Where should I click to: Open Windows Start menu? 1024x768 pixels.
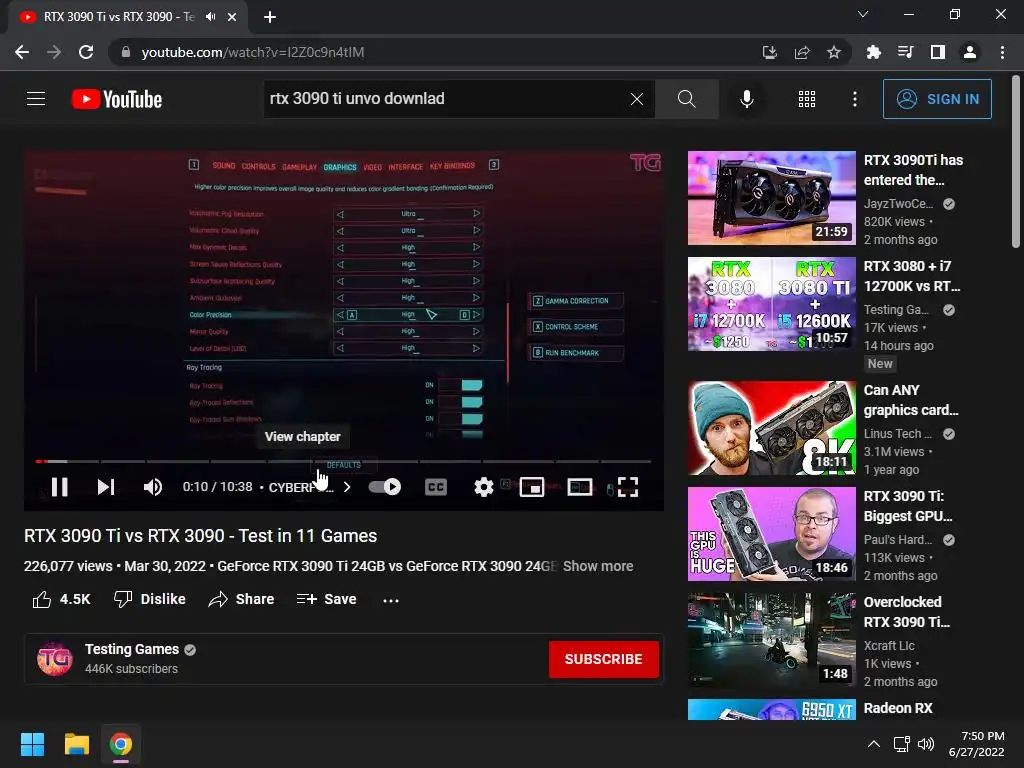[x=32, y=744]
